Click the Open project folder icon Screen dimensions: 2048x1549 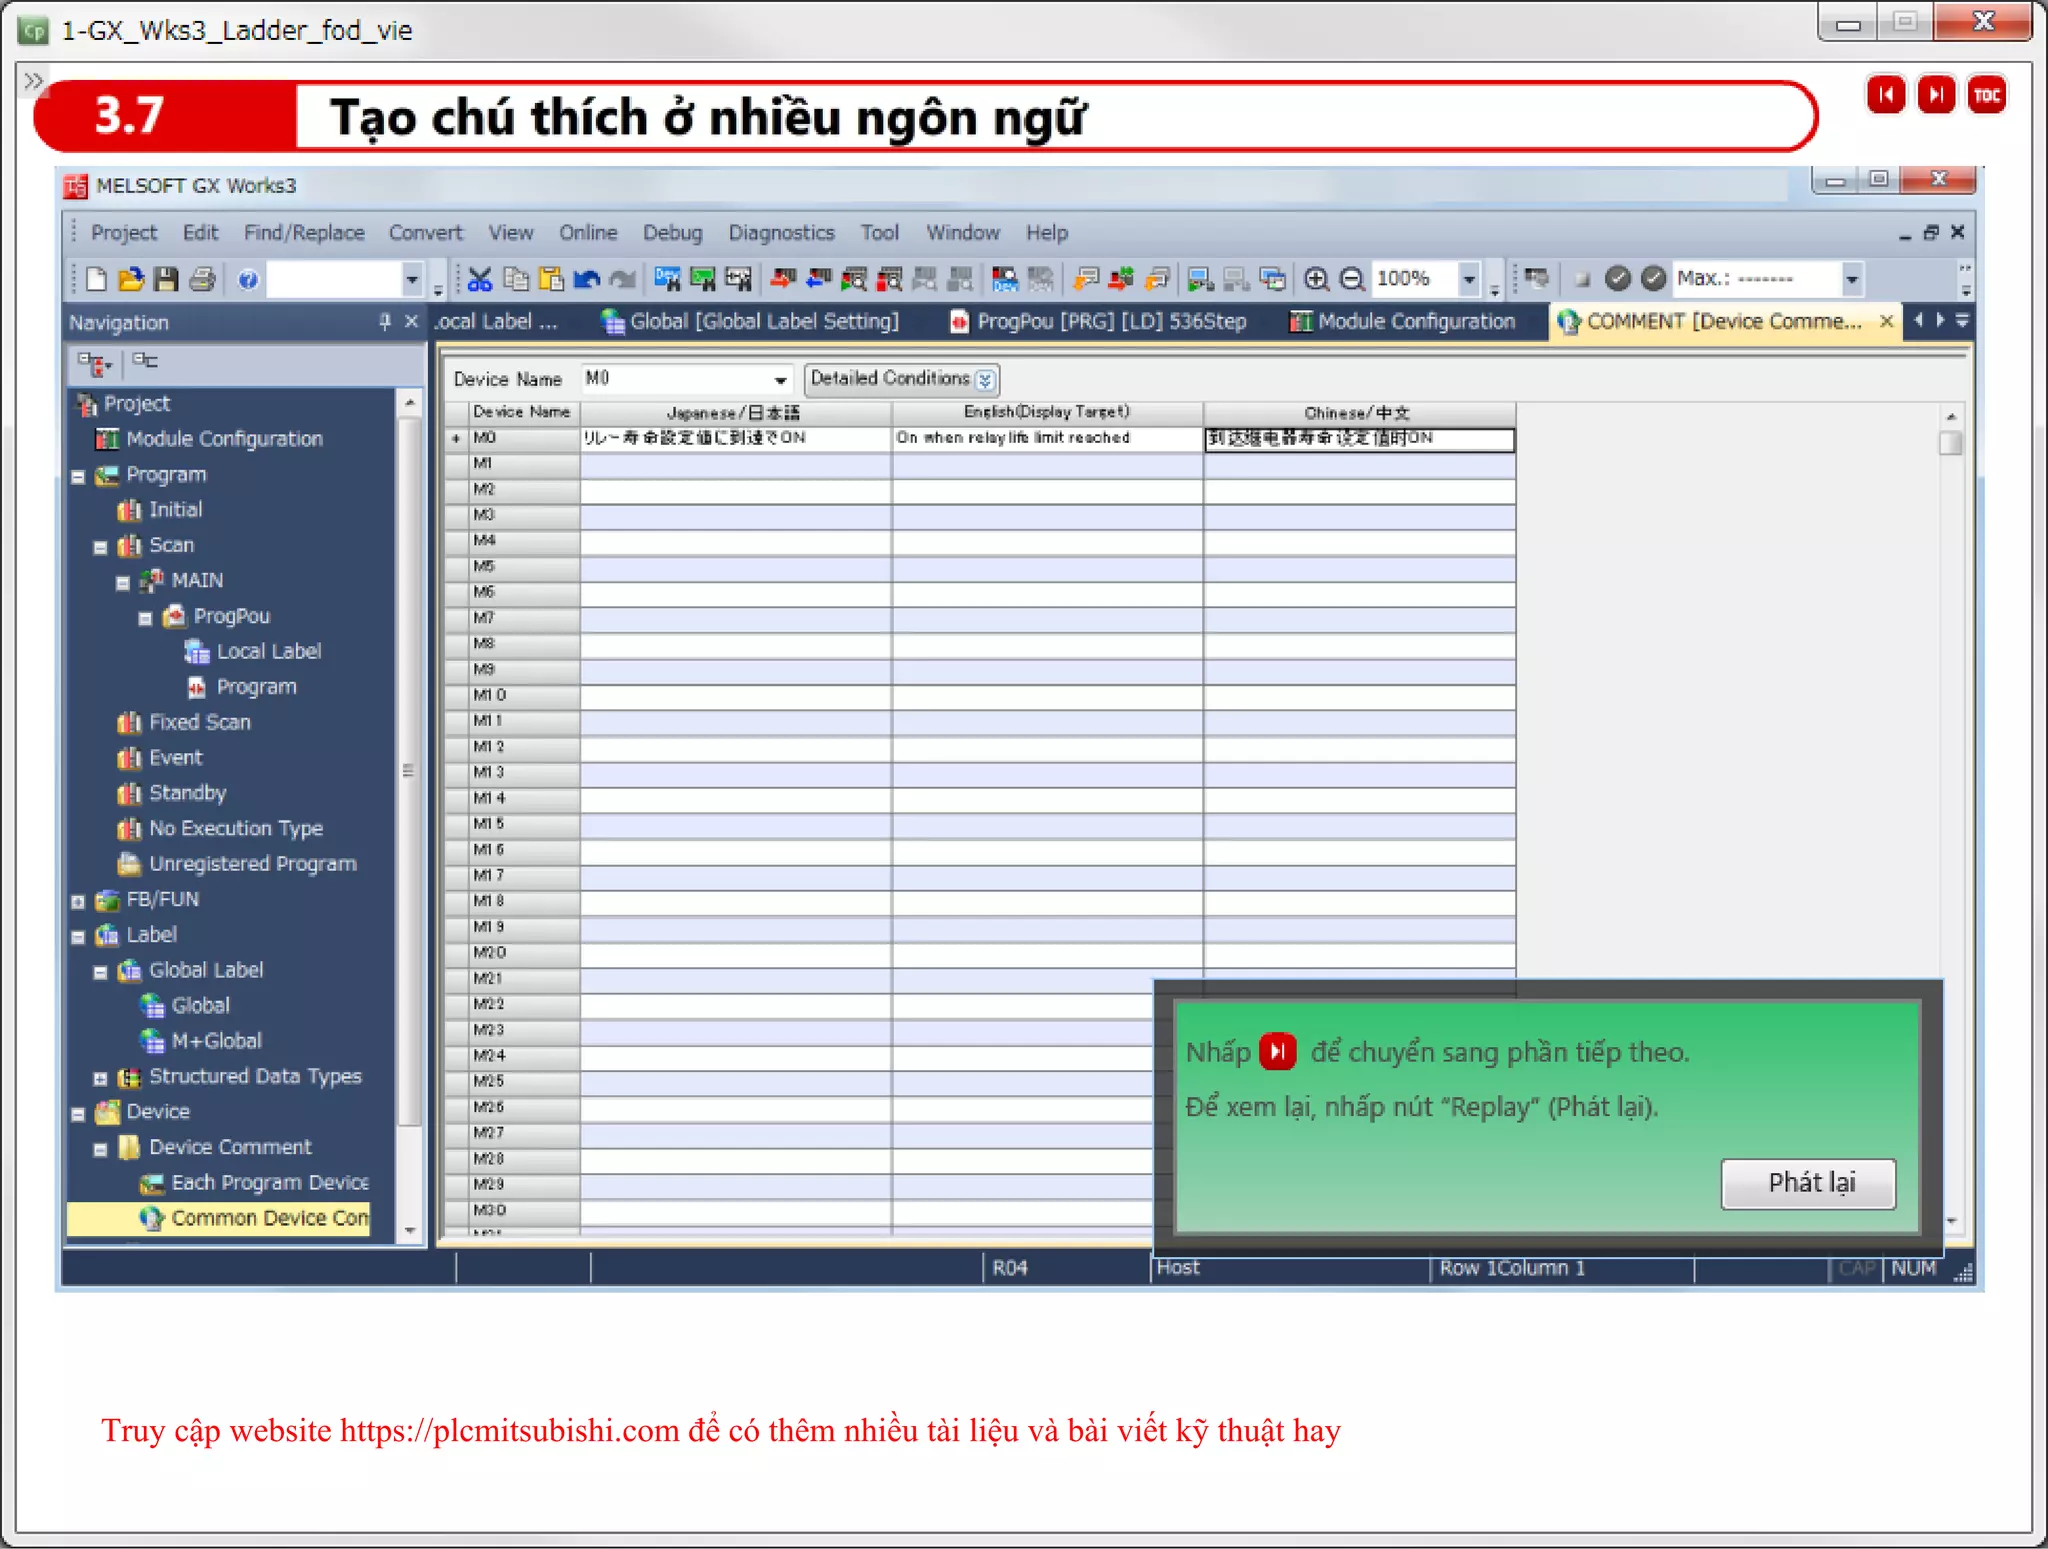131,280
